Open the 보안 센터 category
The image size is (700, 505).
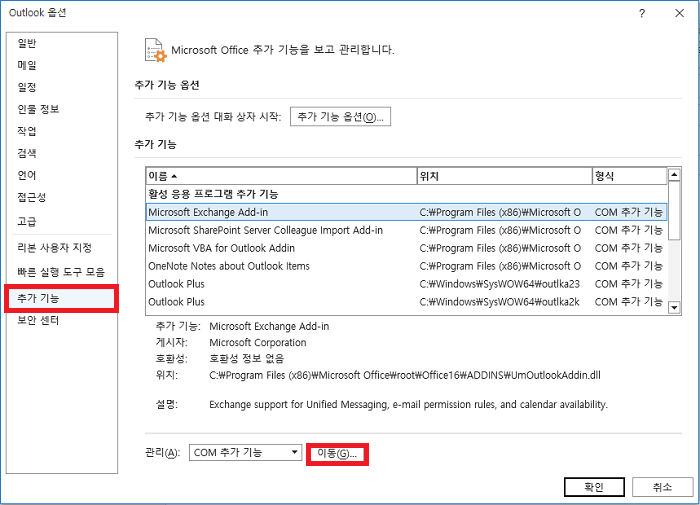tap(38, 320)
